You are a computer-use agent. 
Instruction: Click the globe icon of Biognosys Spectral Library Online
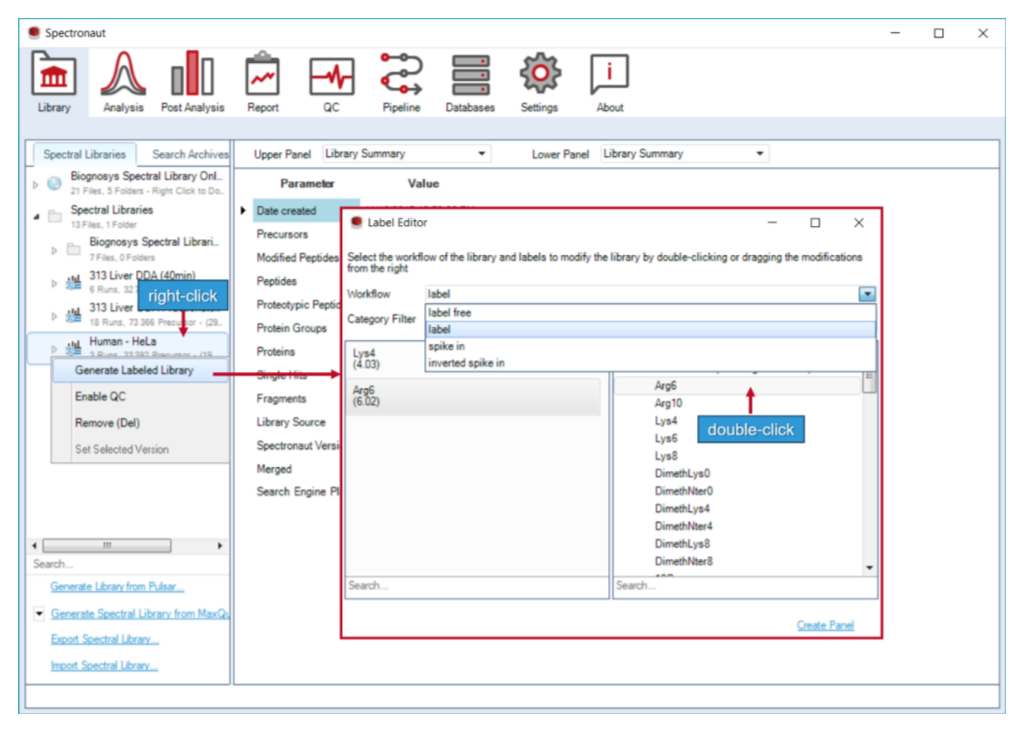click(54, 184)
